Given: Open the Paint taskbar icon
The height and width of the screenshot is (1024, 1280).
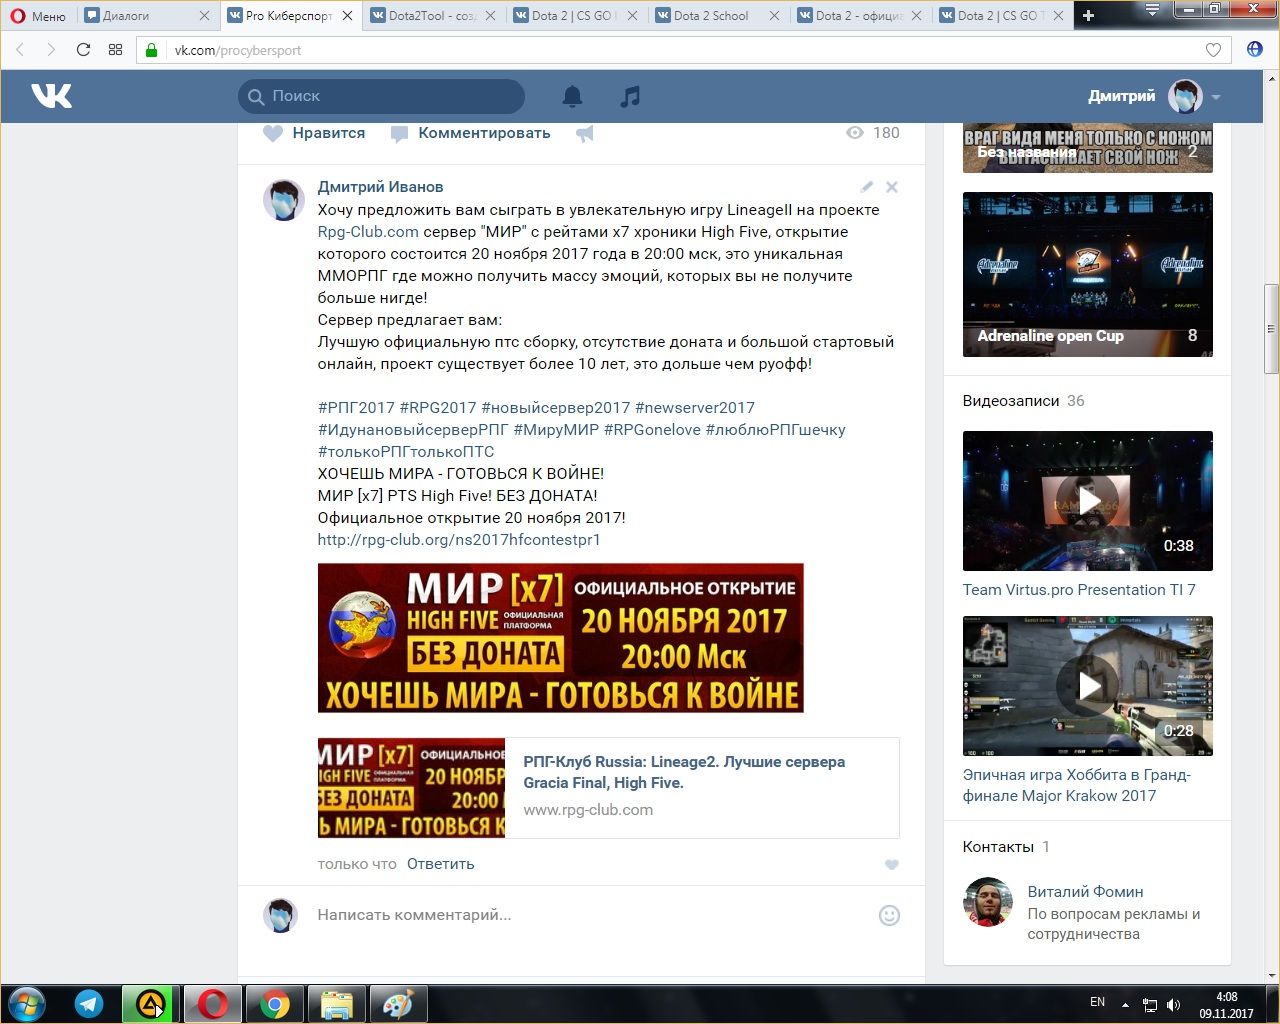Looking at the screenshot, I should tap(399, 1004).
